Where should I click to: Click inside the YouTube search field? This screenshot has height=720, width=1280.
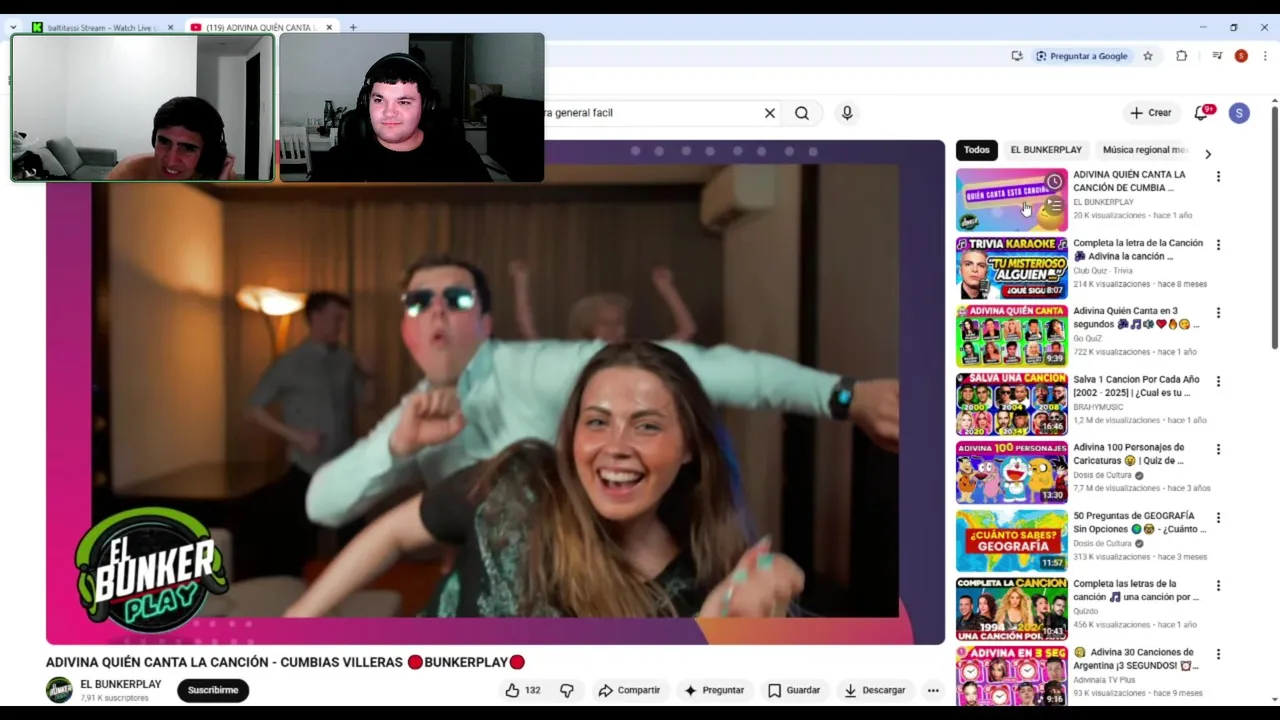click(650, 113)
